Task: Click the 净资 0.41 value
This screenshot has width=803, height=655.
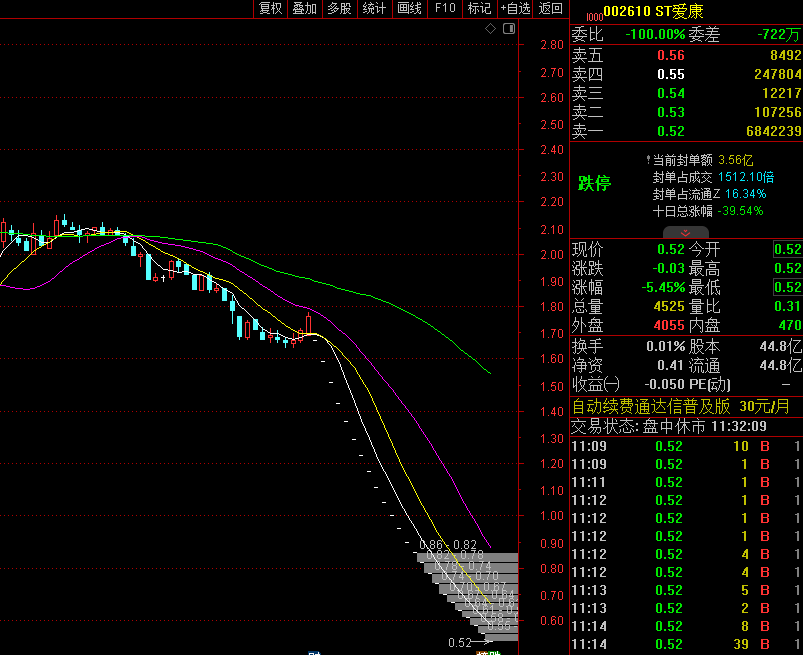Action: (x=671, y=365)
